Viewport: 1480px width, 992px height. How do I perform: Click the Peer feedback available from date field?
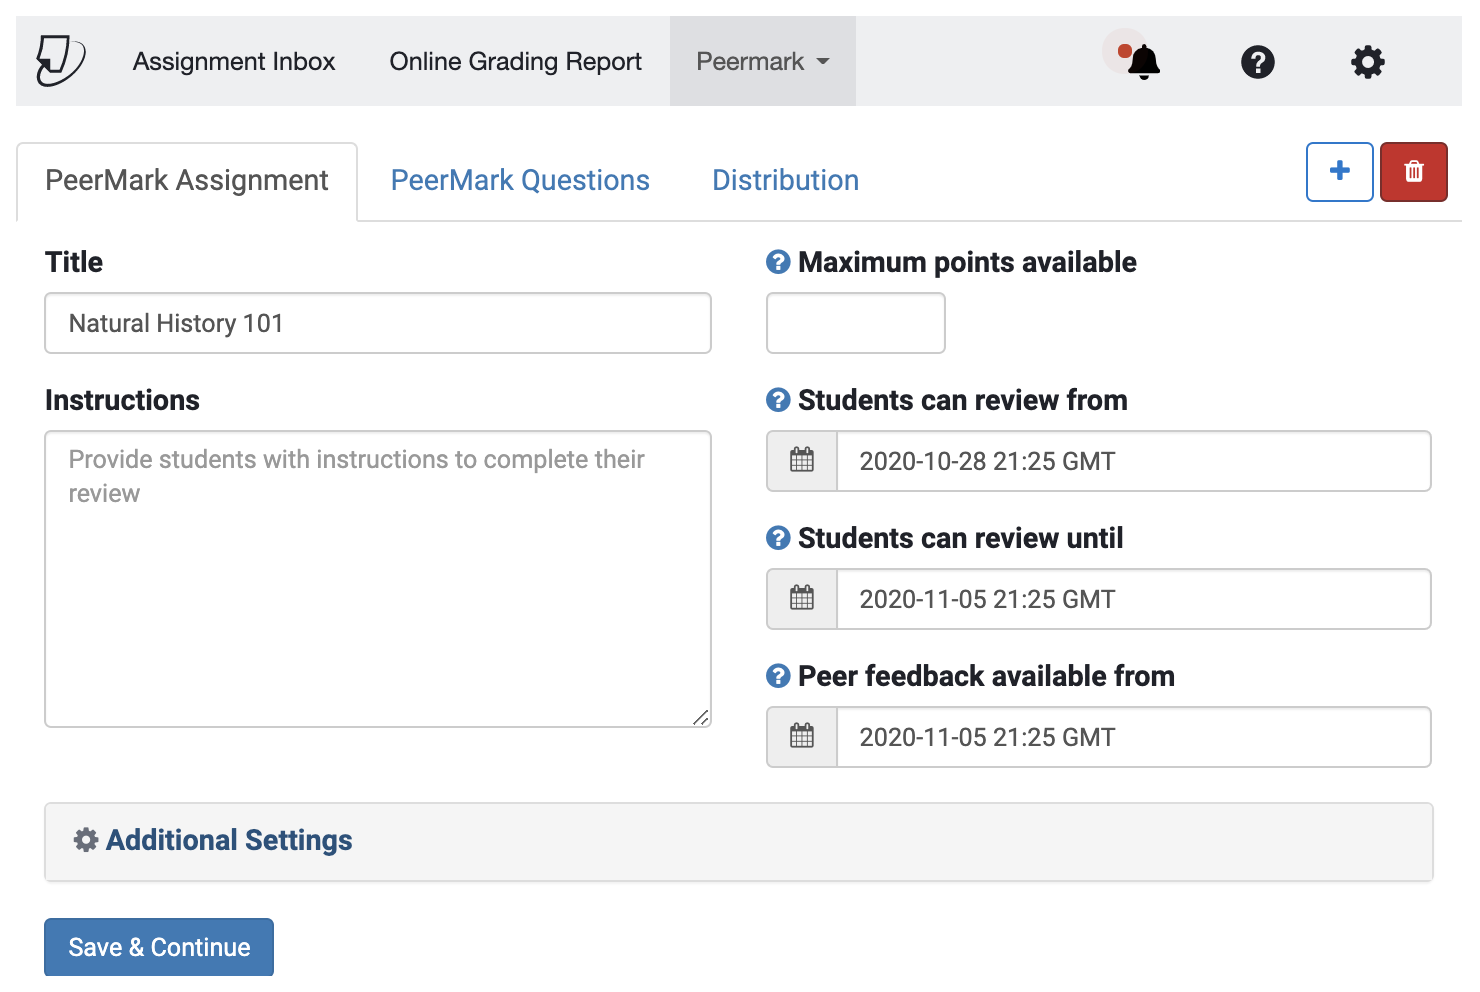pyautogui.click(x=1134, y=737)
